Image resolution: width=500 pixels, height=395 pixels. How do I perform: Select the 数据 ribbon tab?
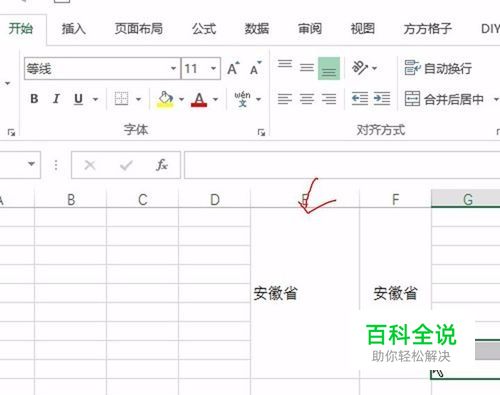(257, 29)
